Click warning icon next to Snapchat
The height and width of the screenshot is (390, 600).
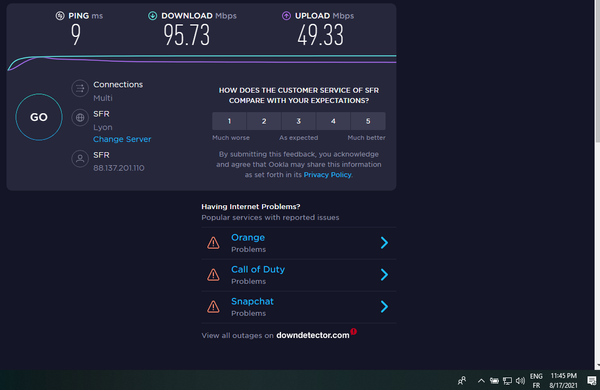click(213, 307)
